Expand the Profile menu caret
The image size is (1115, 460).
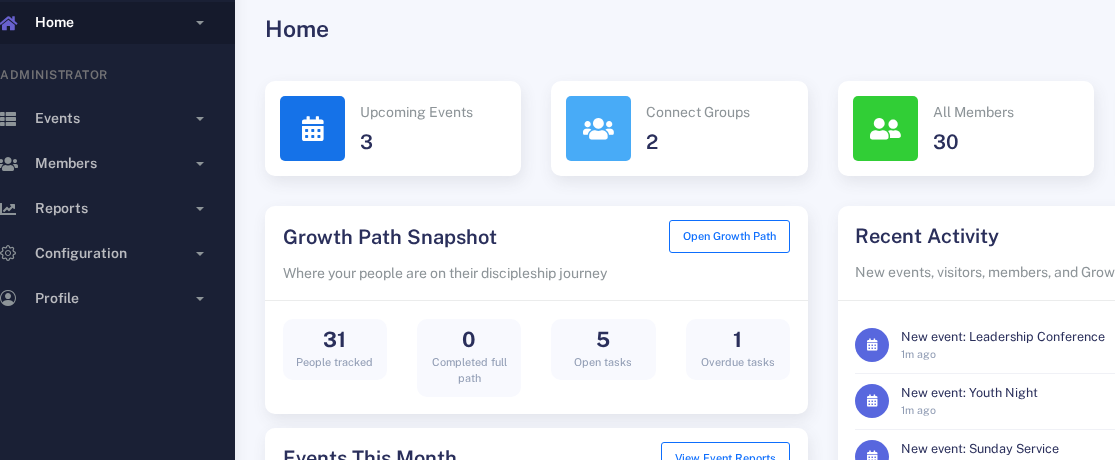[200, 298]
